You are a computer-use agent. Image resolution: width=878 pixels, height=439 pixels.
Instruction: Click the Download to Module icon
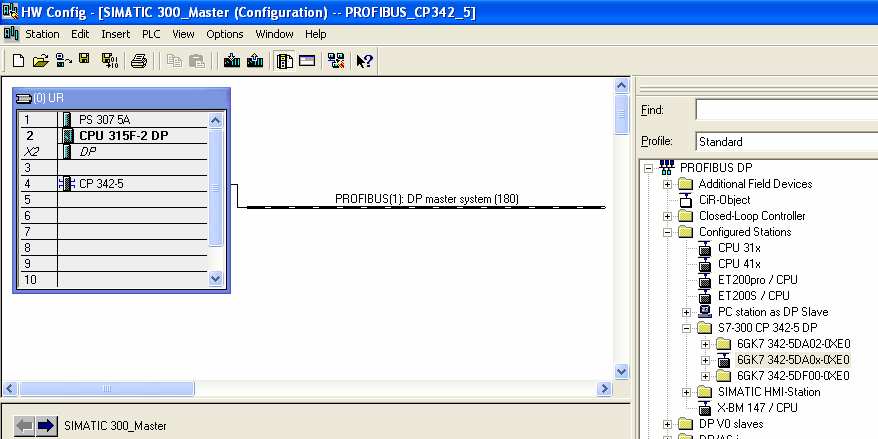(232, 60)
